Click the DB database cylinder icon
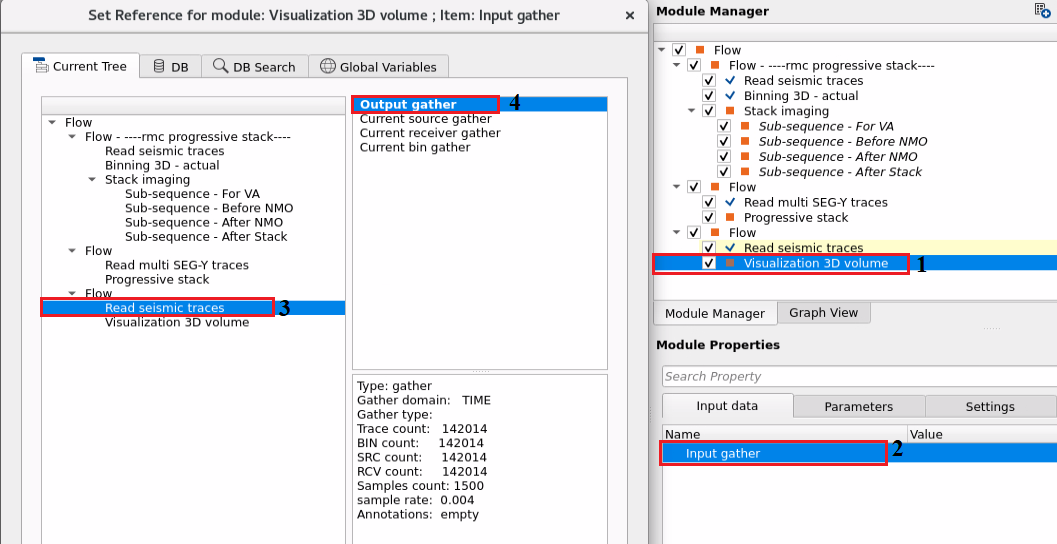 click(x=158, y=66)
